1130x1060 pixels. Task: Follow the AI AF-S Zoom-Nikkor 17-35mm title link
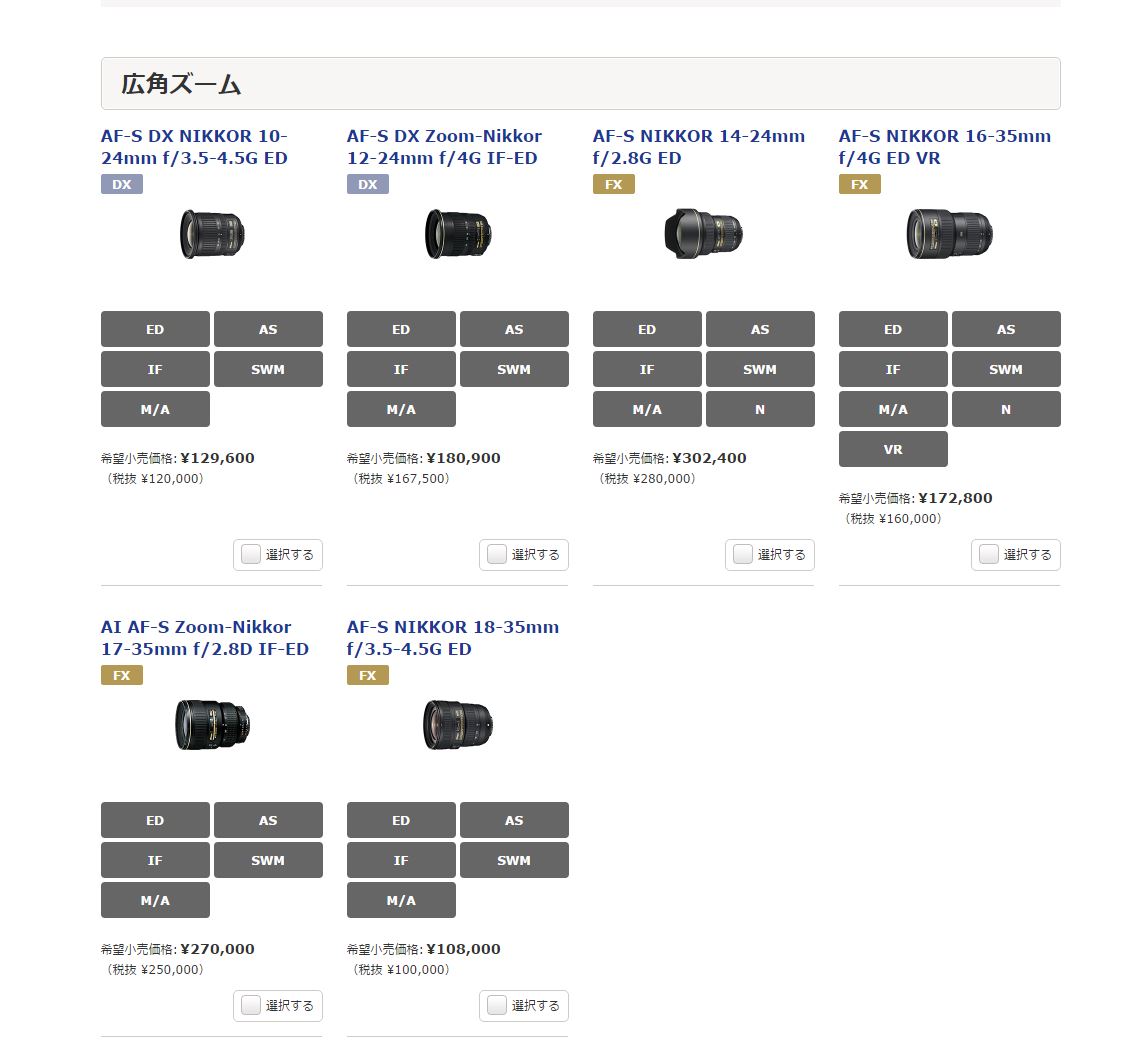pyautogui.click(x=205, y=638)
